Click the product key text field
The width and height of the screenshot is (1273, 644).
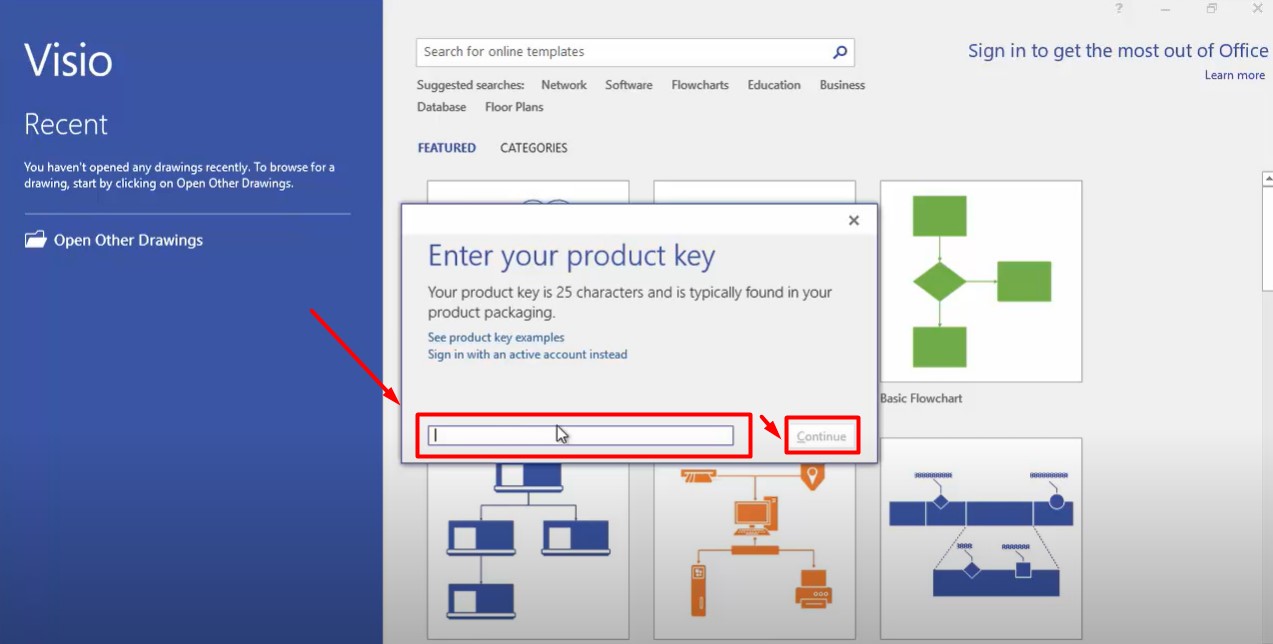[x=581, y=436]
